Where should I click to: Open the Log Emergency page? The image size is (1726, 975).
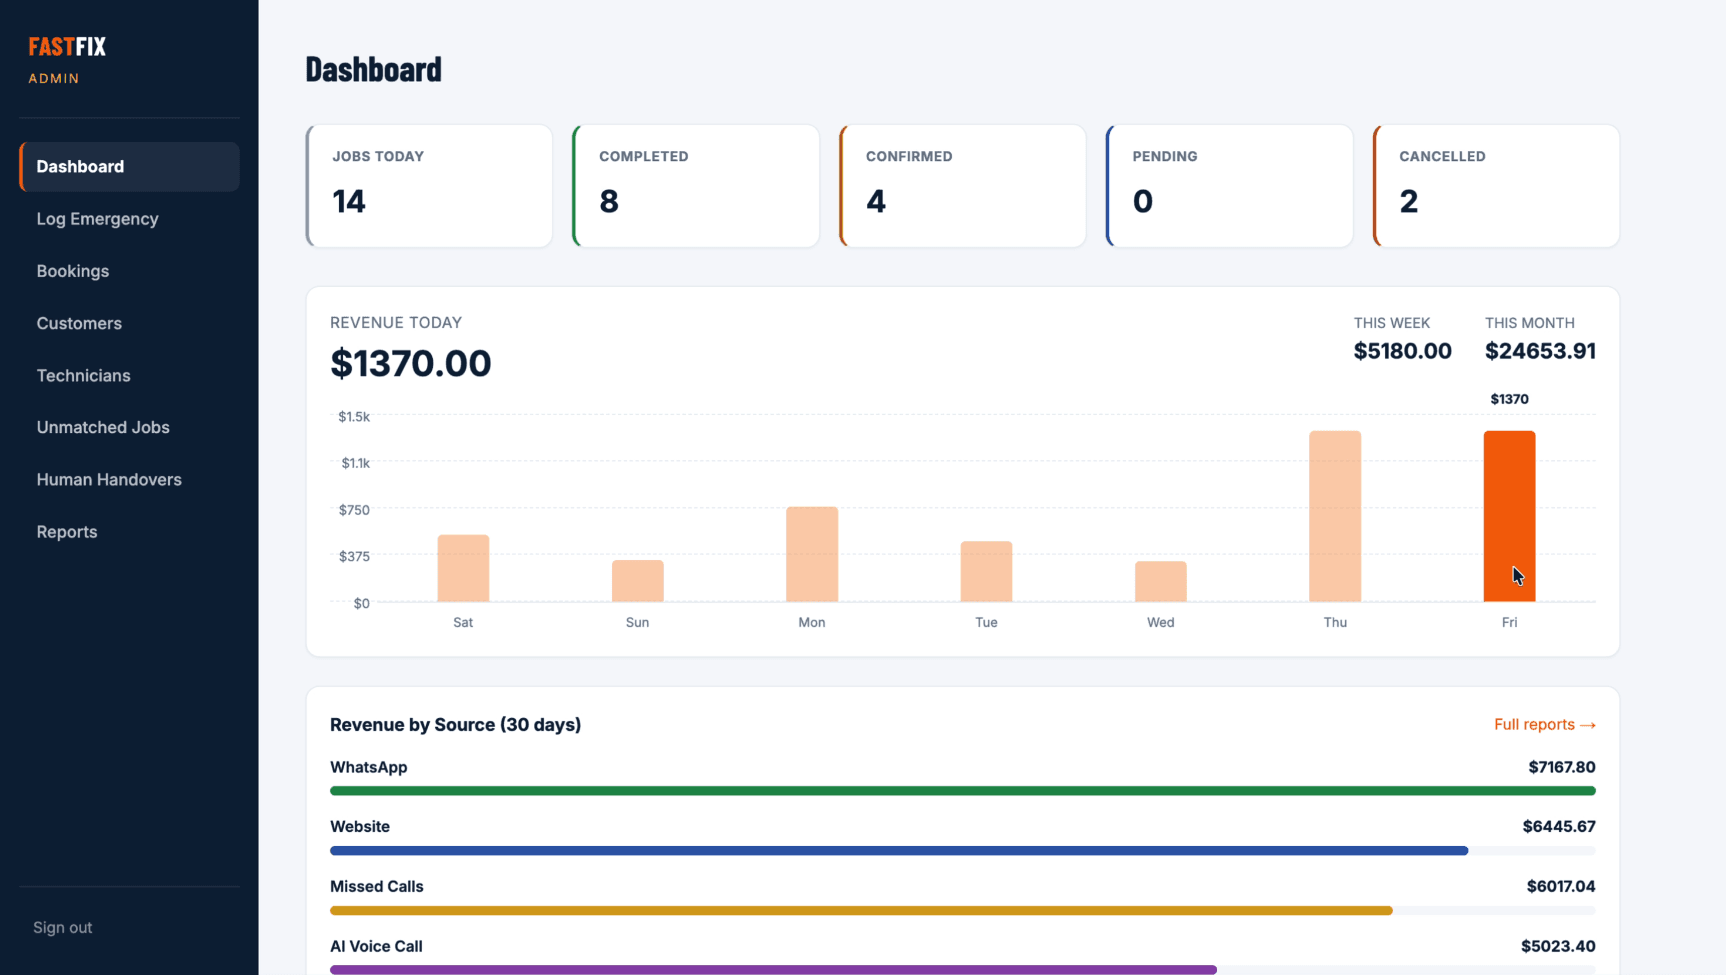coord(129,219)
